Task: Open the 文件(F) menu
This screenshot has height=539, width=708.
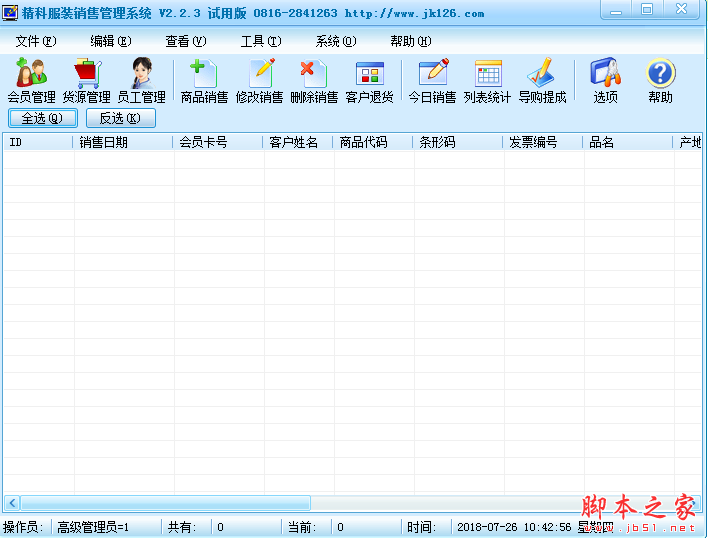Action: point(36,42)
